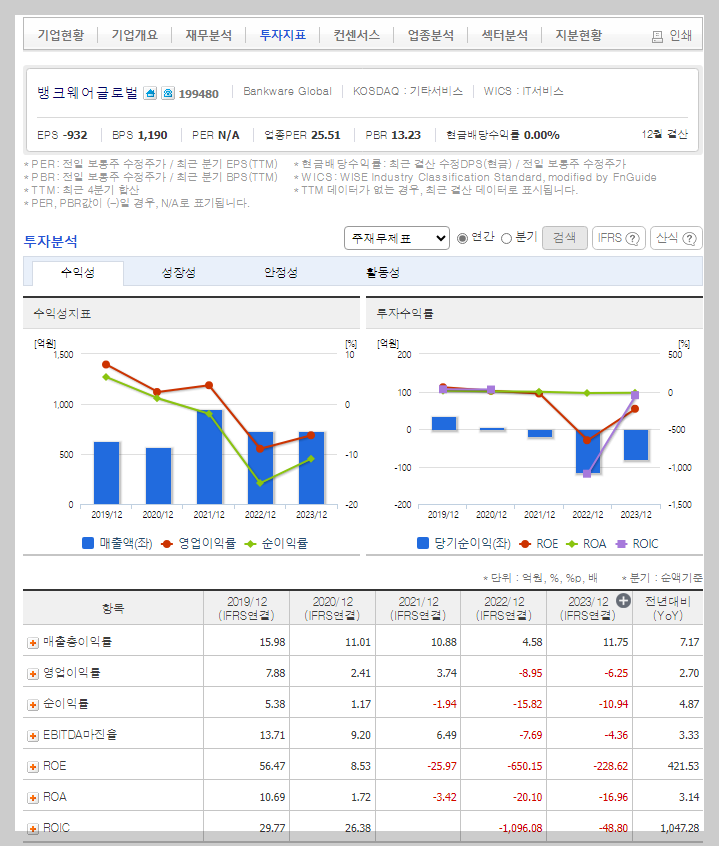The width and height of the screenshot is (719, 846).
Task: Click the 2022/12 bar in 수익성지표 chart
Action: point(261,468)
